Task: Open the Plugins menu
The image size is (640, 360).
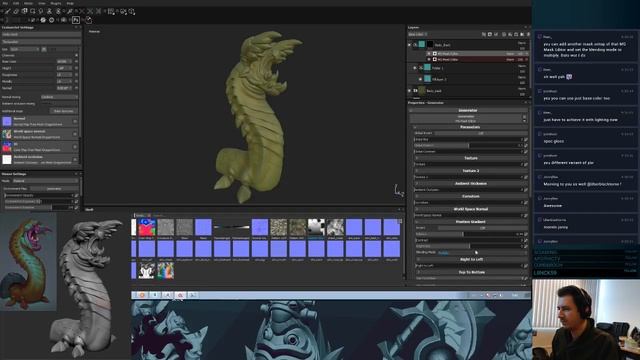Action: pyautogui.click(x=56, y=3)
